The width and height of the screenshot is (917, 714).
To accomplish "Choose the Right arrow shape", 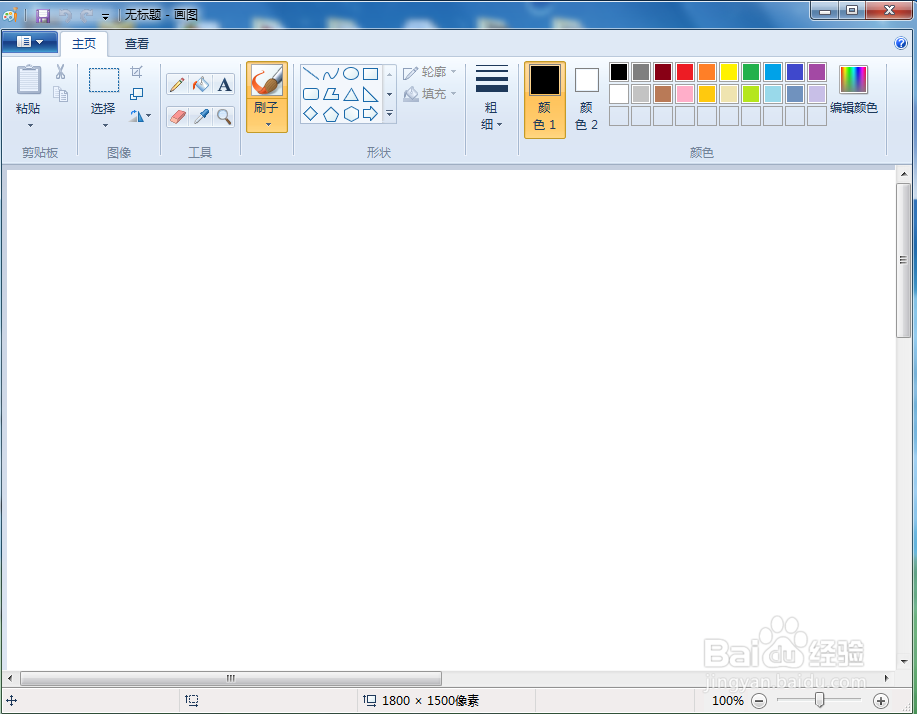I will pyautogui.click(x=370, y=113).
